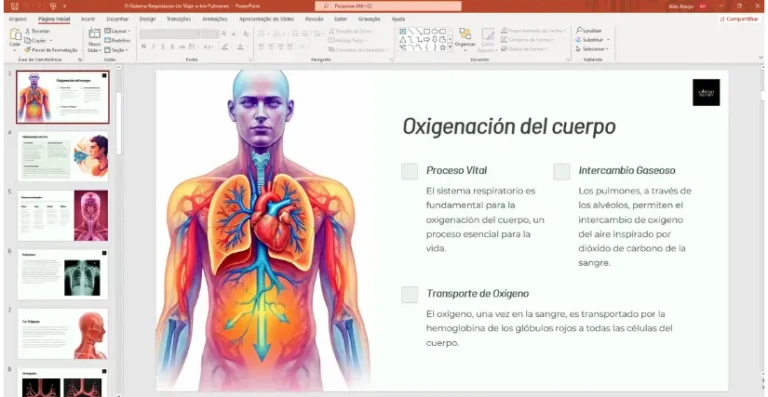
Task: Click the Compartilhar button
Action: 739,19
